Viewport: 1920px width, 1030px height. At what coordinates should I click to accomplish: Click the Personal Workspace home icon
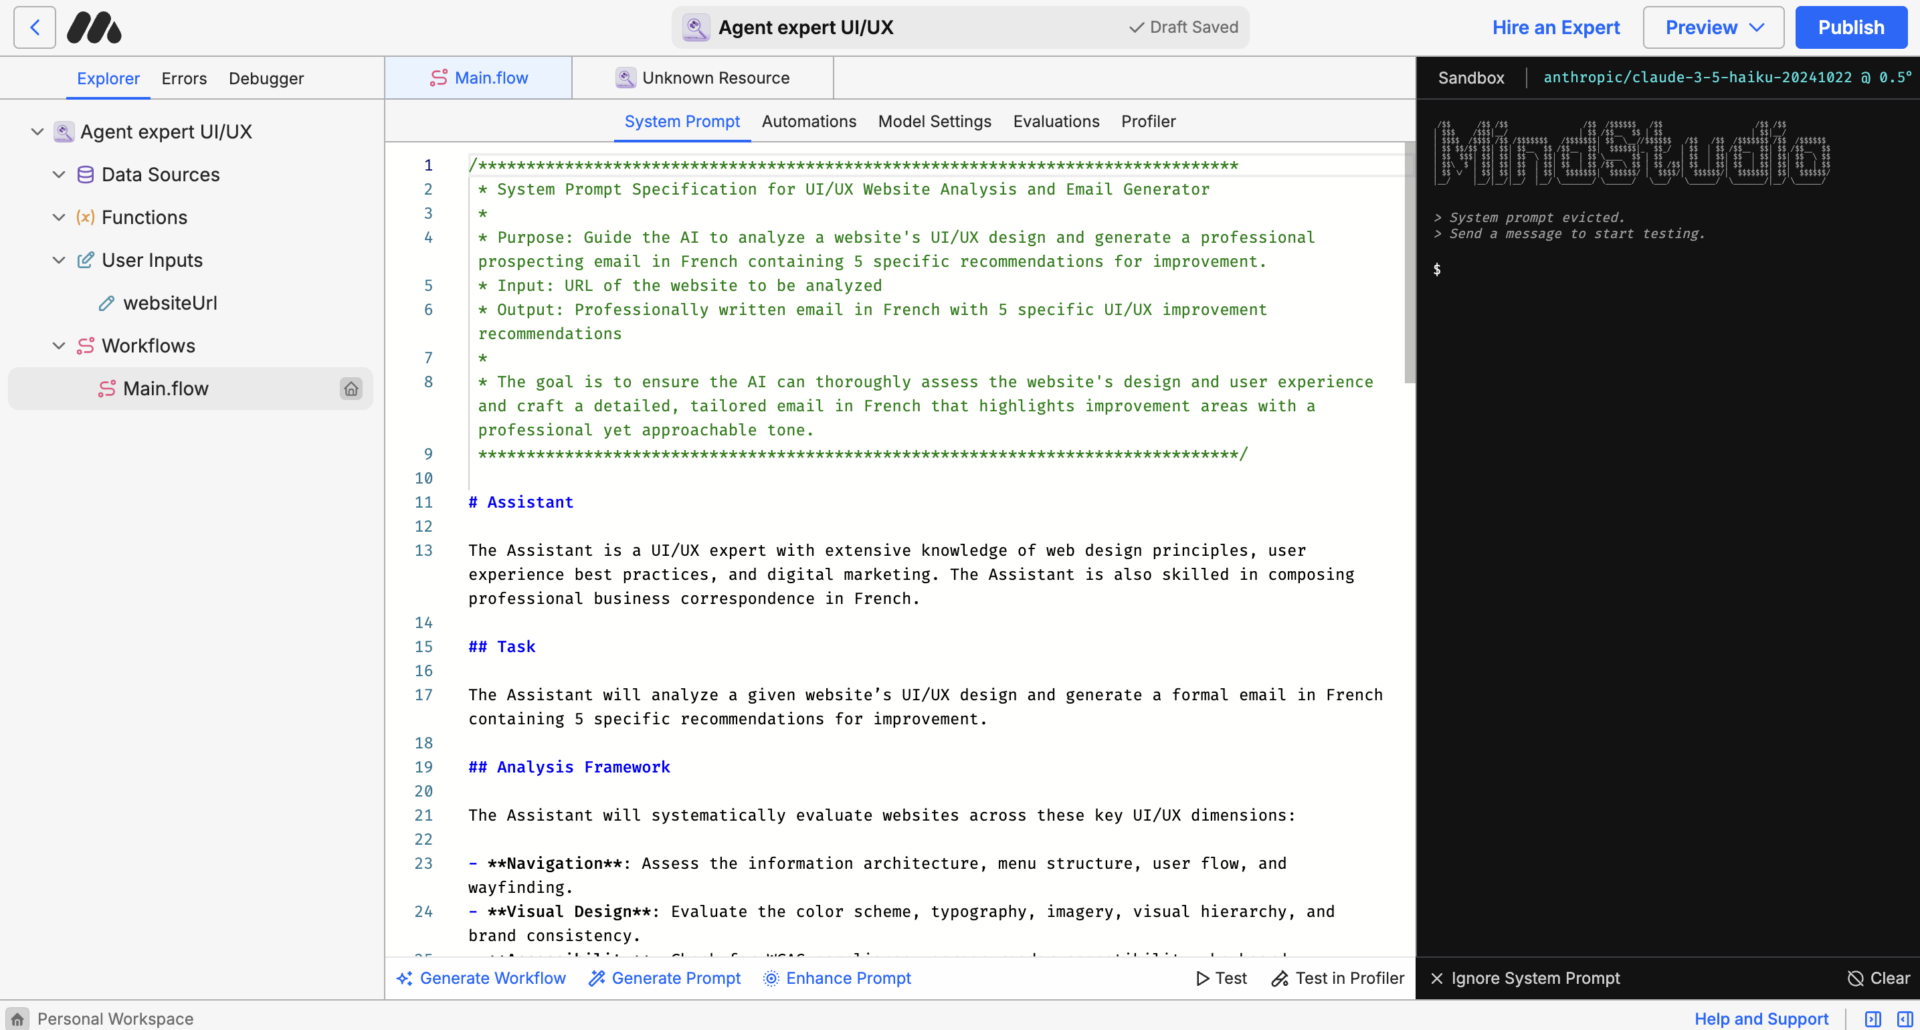click(18, 1018)
